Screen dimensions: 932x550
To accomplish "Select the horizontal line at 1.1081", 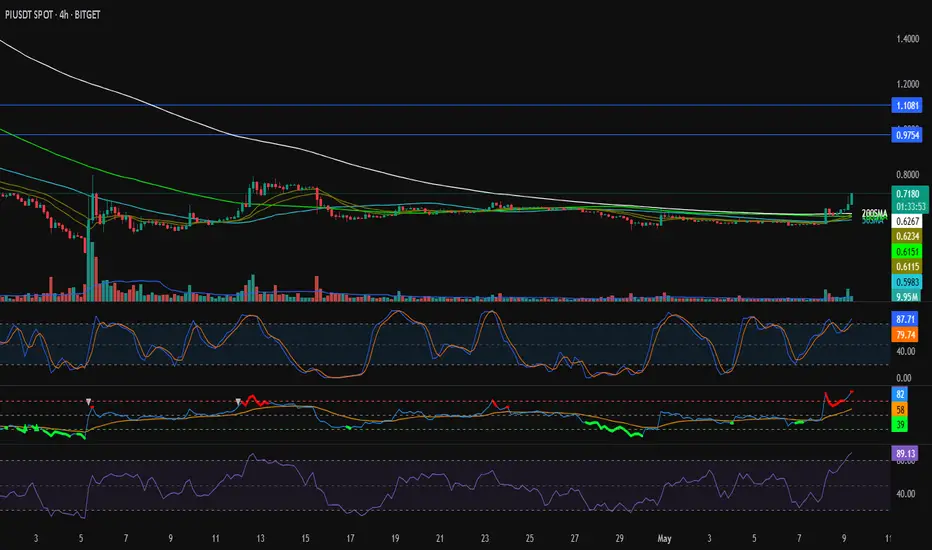I will tap(446, 105).
